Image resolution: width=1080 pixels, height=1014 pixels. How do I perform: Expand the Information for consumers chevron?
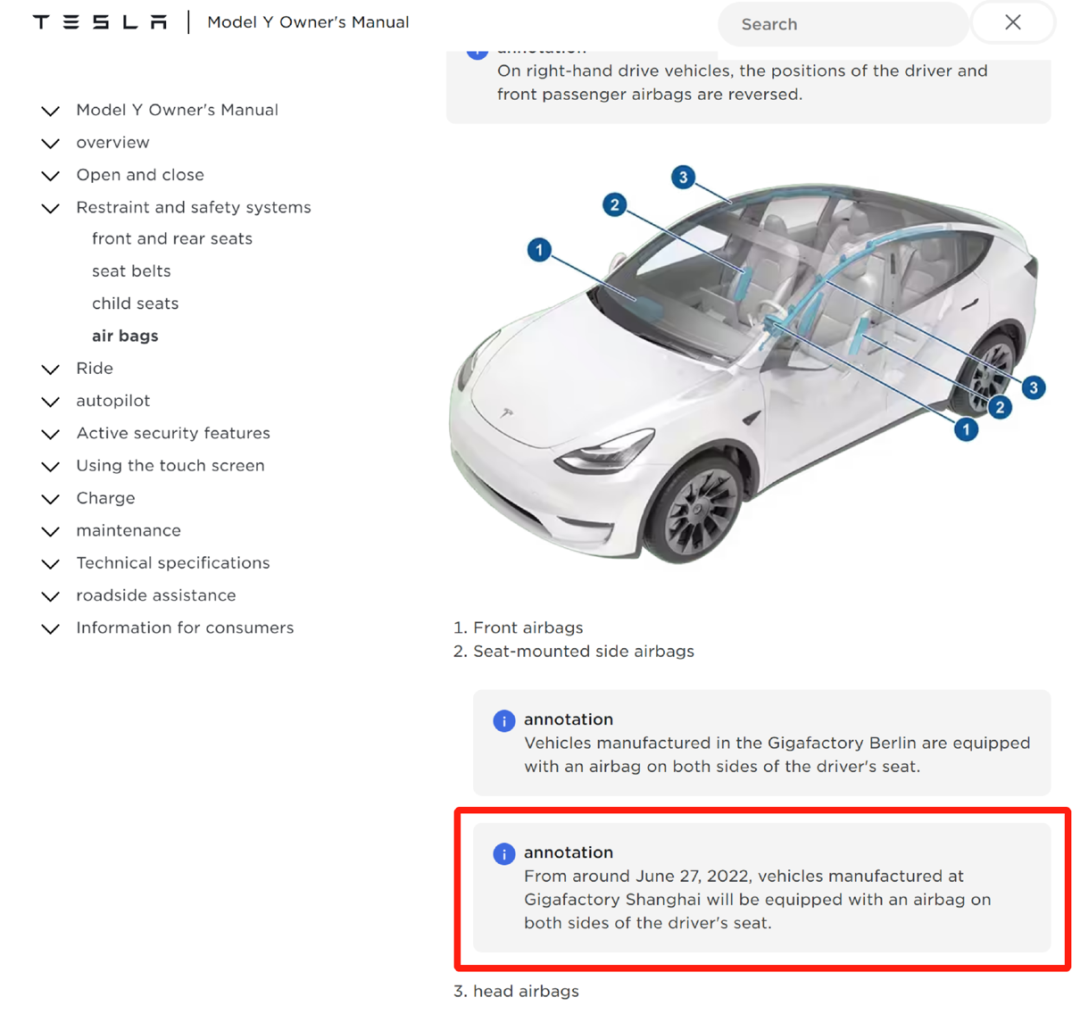(x=50, y=628)
